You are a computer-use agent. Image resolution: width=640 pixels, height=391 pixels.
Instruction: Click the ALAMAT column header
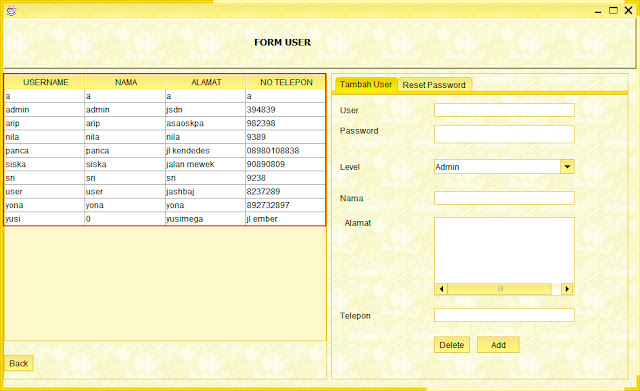[x=206, y=82]
